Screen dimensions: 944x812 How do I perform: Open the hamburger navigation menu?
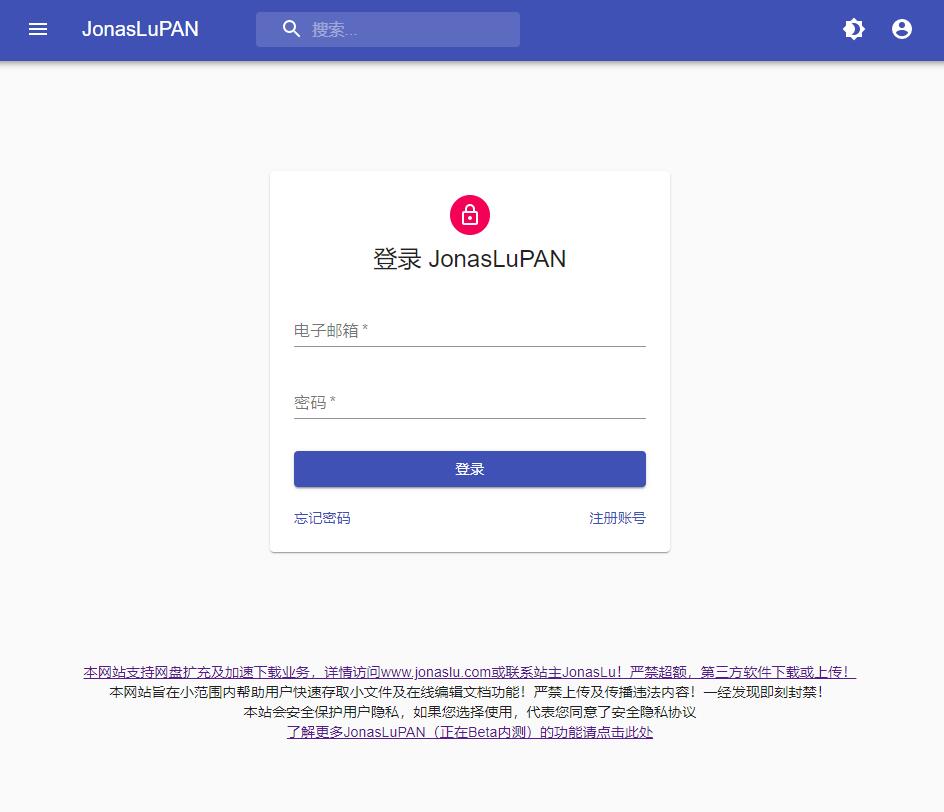tap(38, 29)
